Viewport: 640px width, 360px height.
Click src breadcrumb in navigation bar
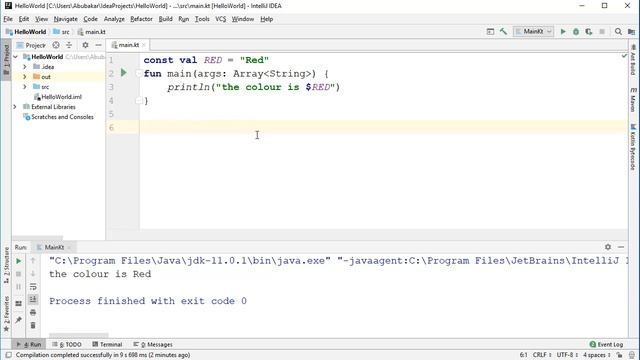pos(61,31)
